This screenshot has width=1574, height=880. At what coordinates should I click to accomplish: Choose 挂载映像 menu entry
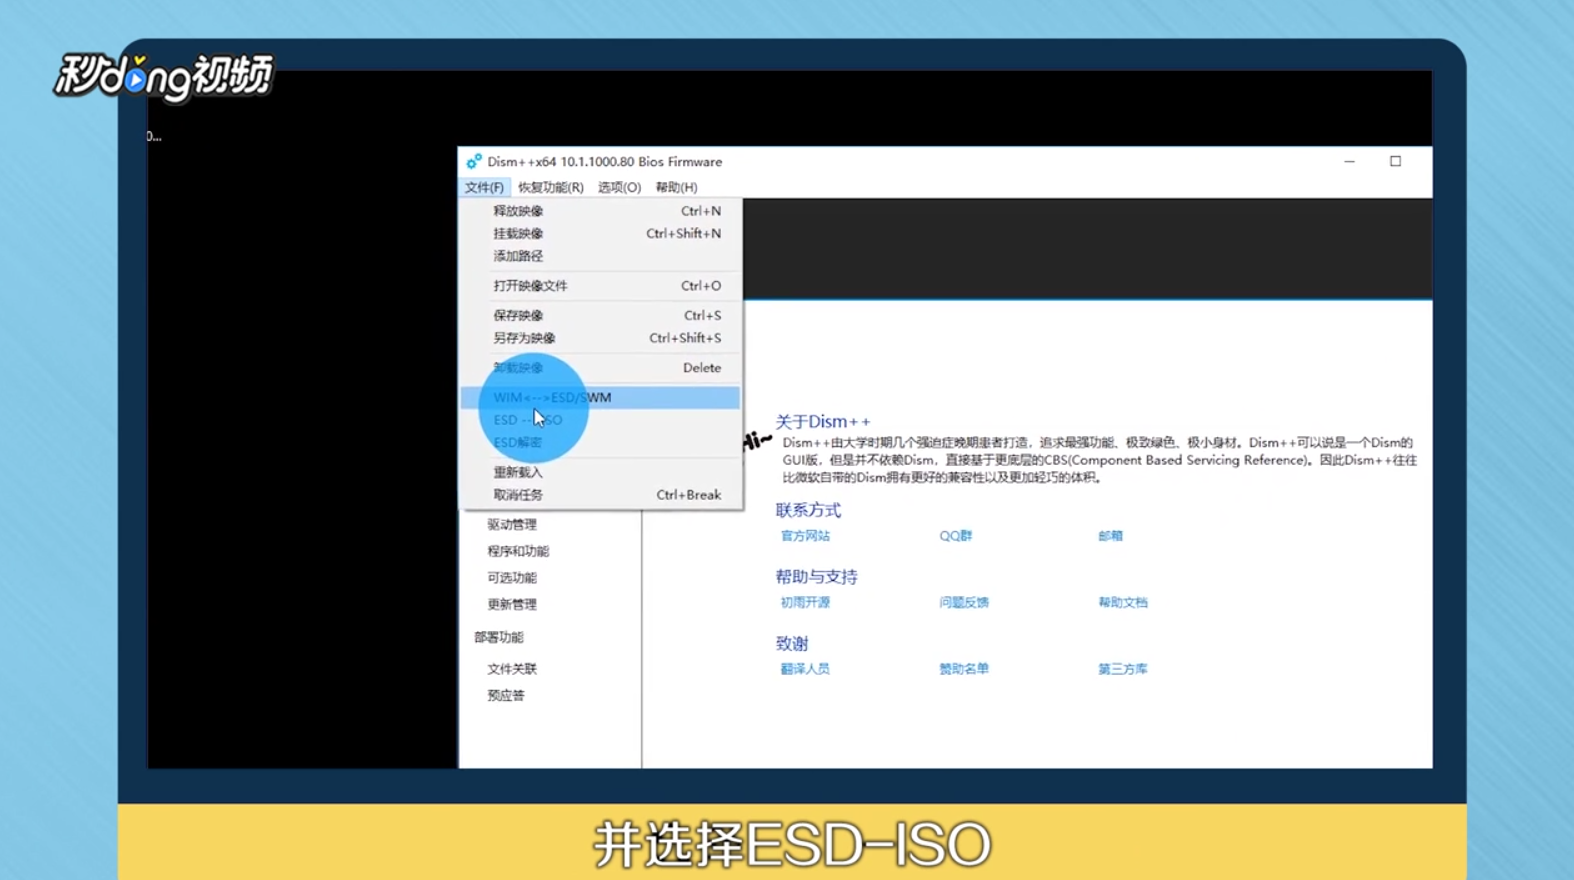[600, 233]
